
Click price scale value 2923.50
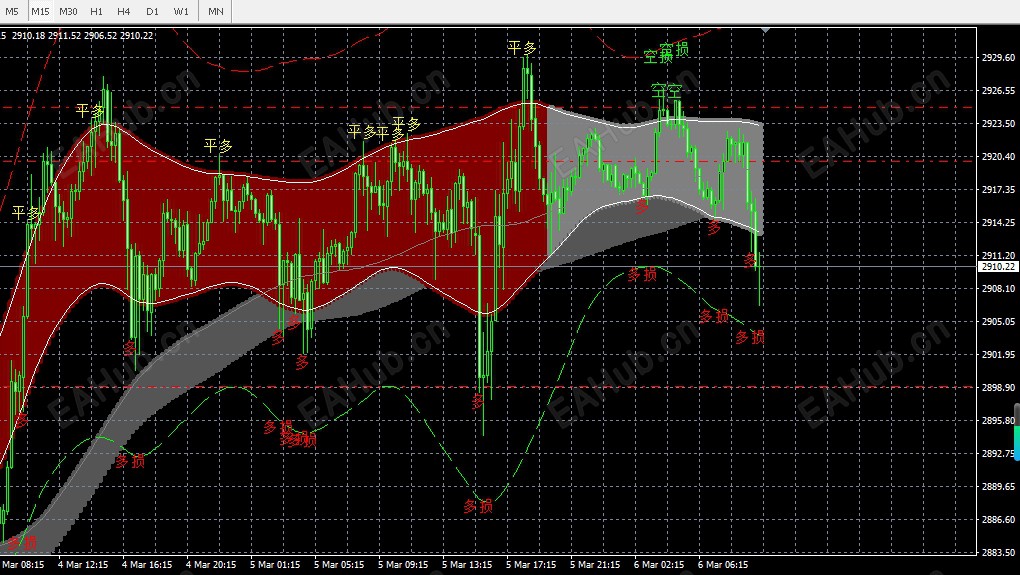click(998, 123)
